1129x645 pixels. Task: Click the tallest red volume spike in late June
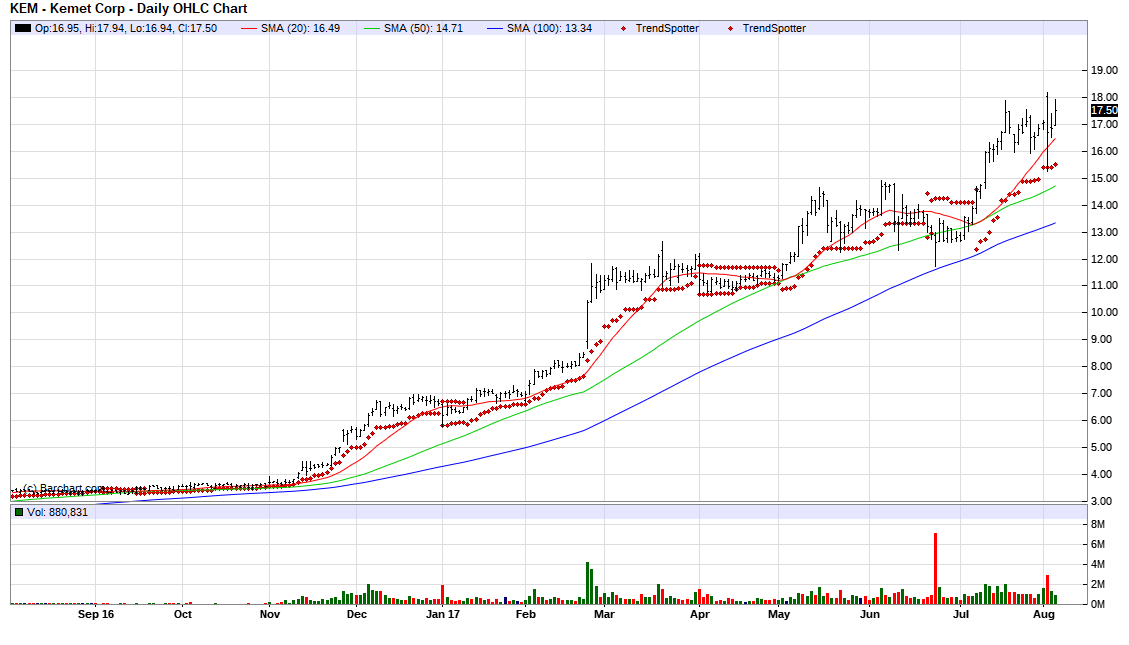point(935,569)
